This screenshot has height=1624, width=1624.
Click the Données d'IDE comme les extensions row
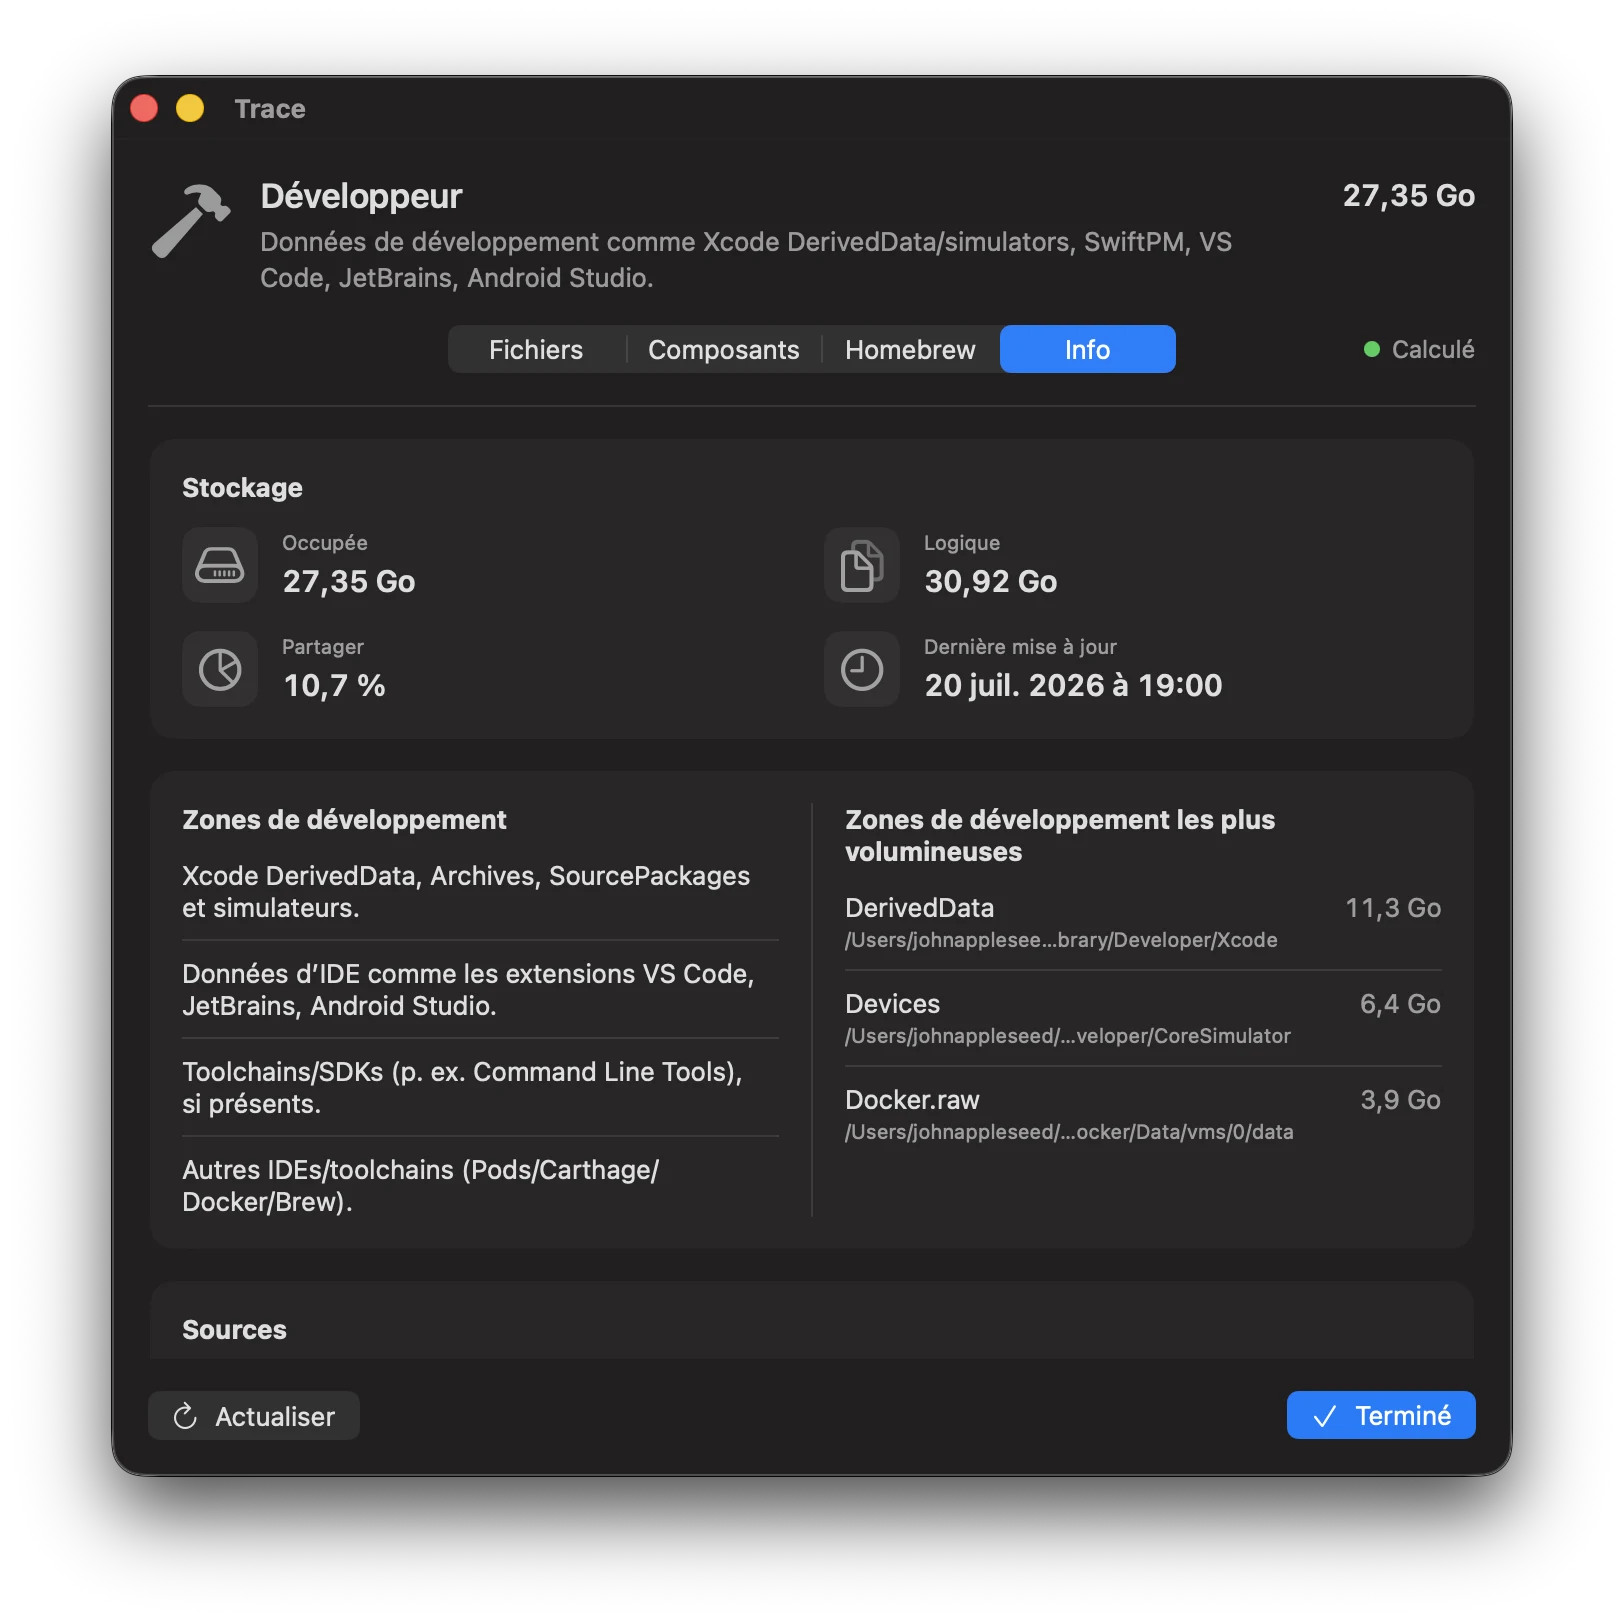(x=480, y=989)
